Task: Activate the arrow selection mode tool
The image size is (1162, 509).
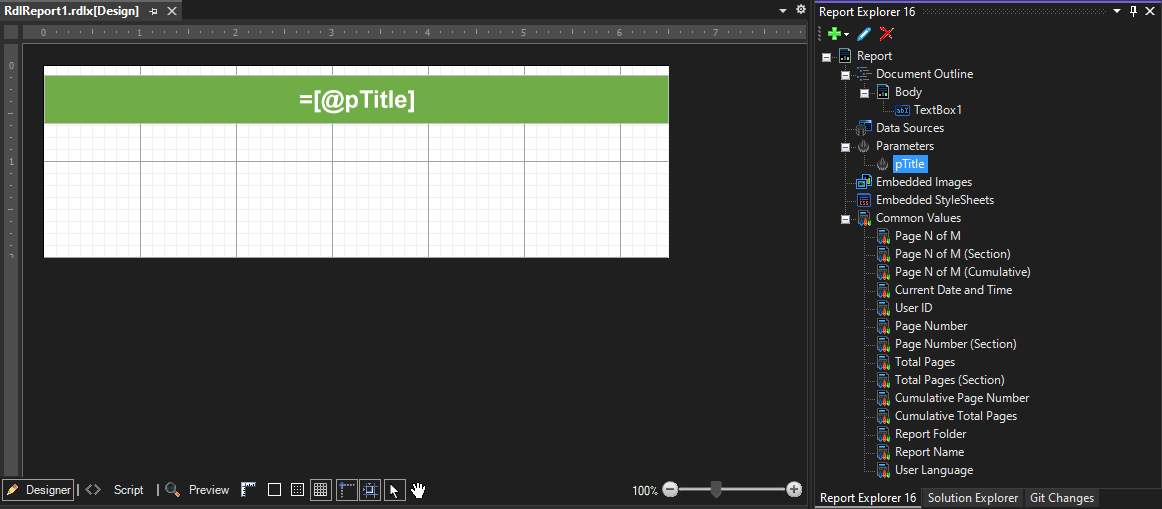Action: click(395, 490)
